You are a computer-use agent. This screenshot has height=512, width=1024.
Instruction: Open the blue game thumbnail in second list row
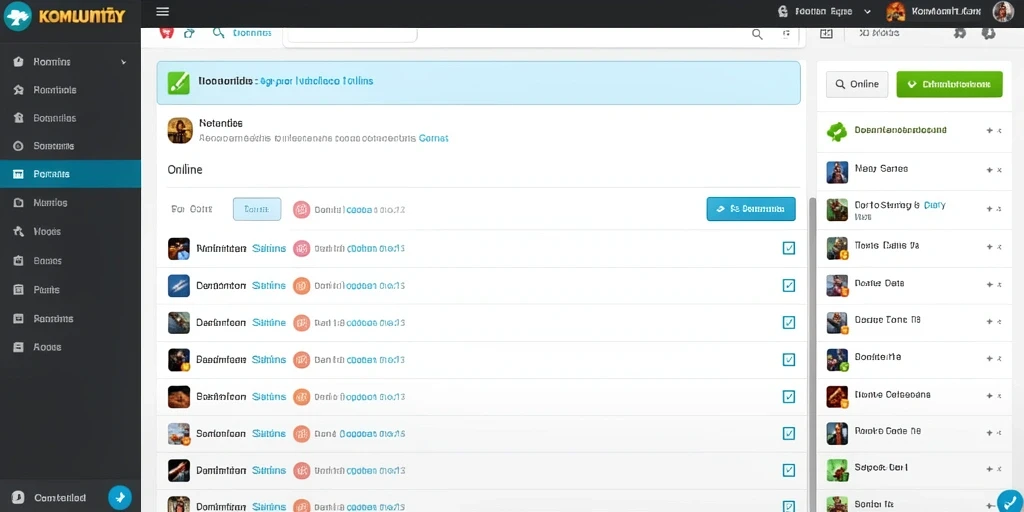pyautogui.click(x=179, y=285)
